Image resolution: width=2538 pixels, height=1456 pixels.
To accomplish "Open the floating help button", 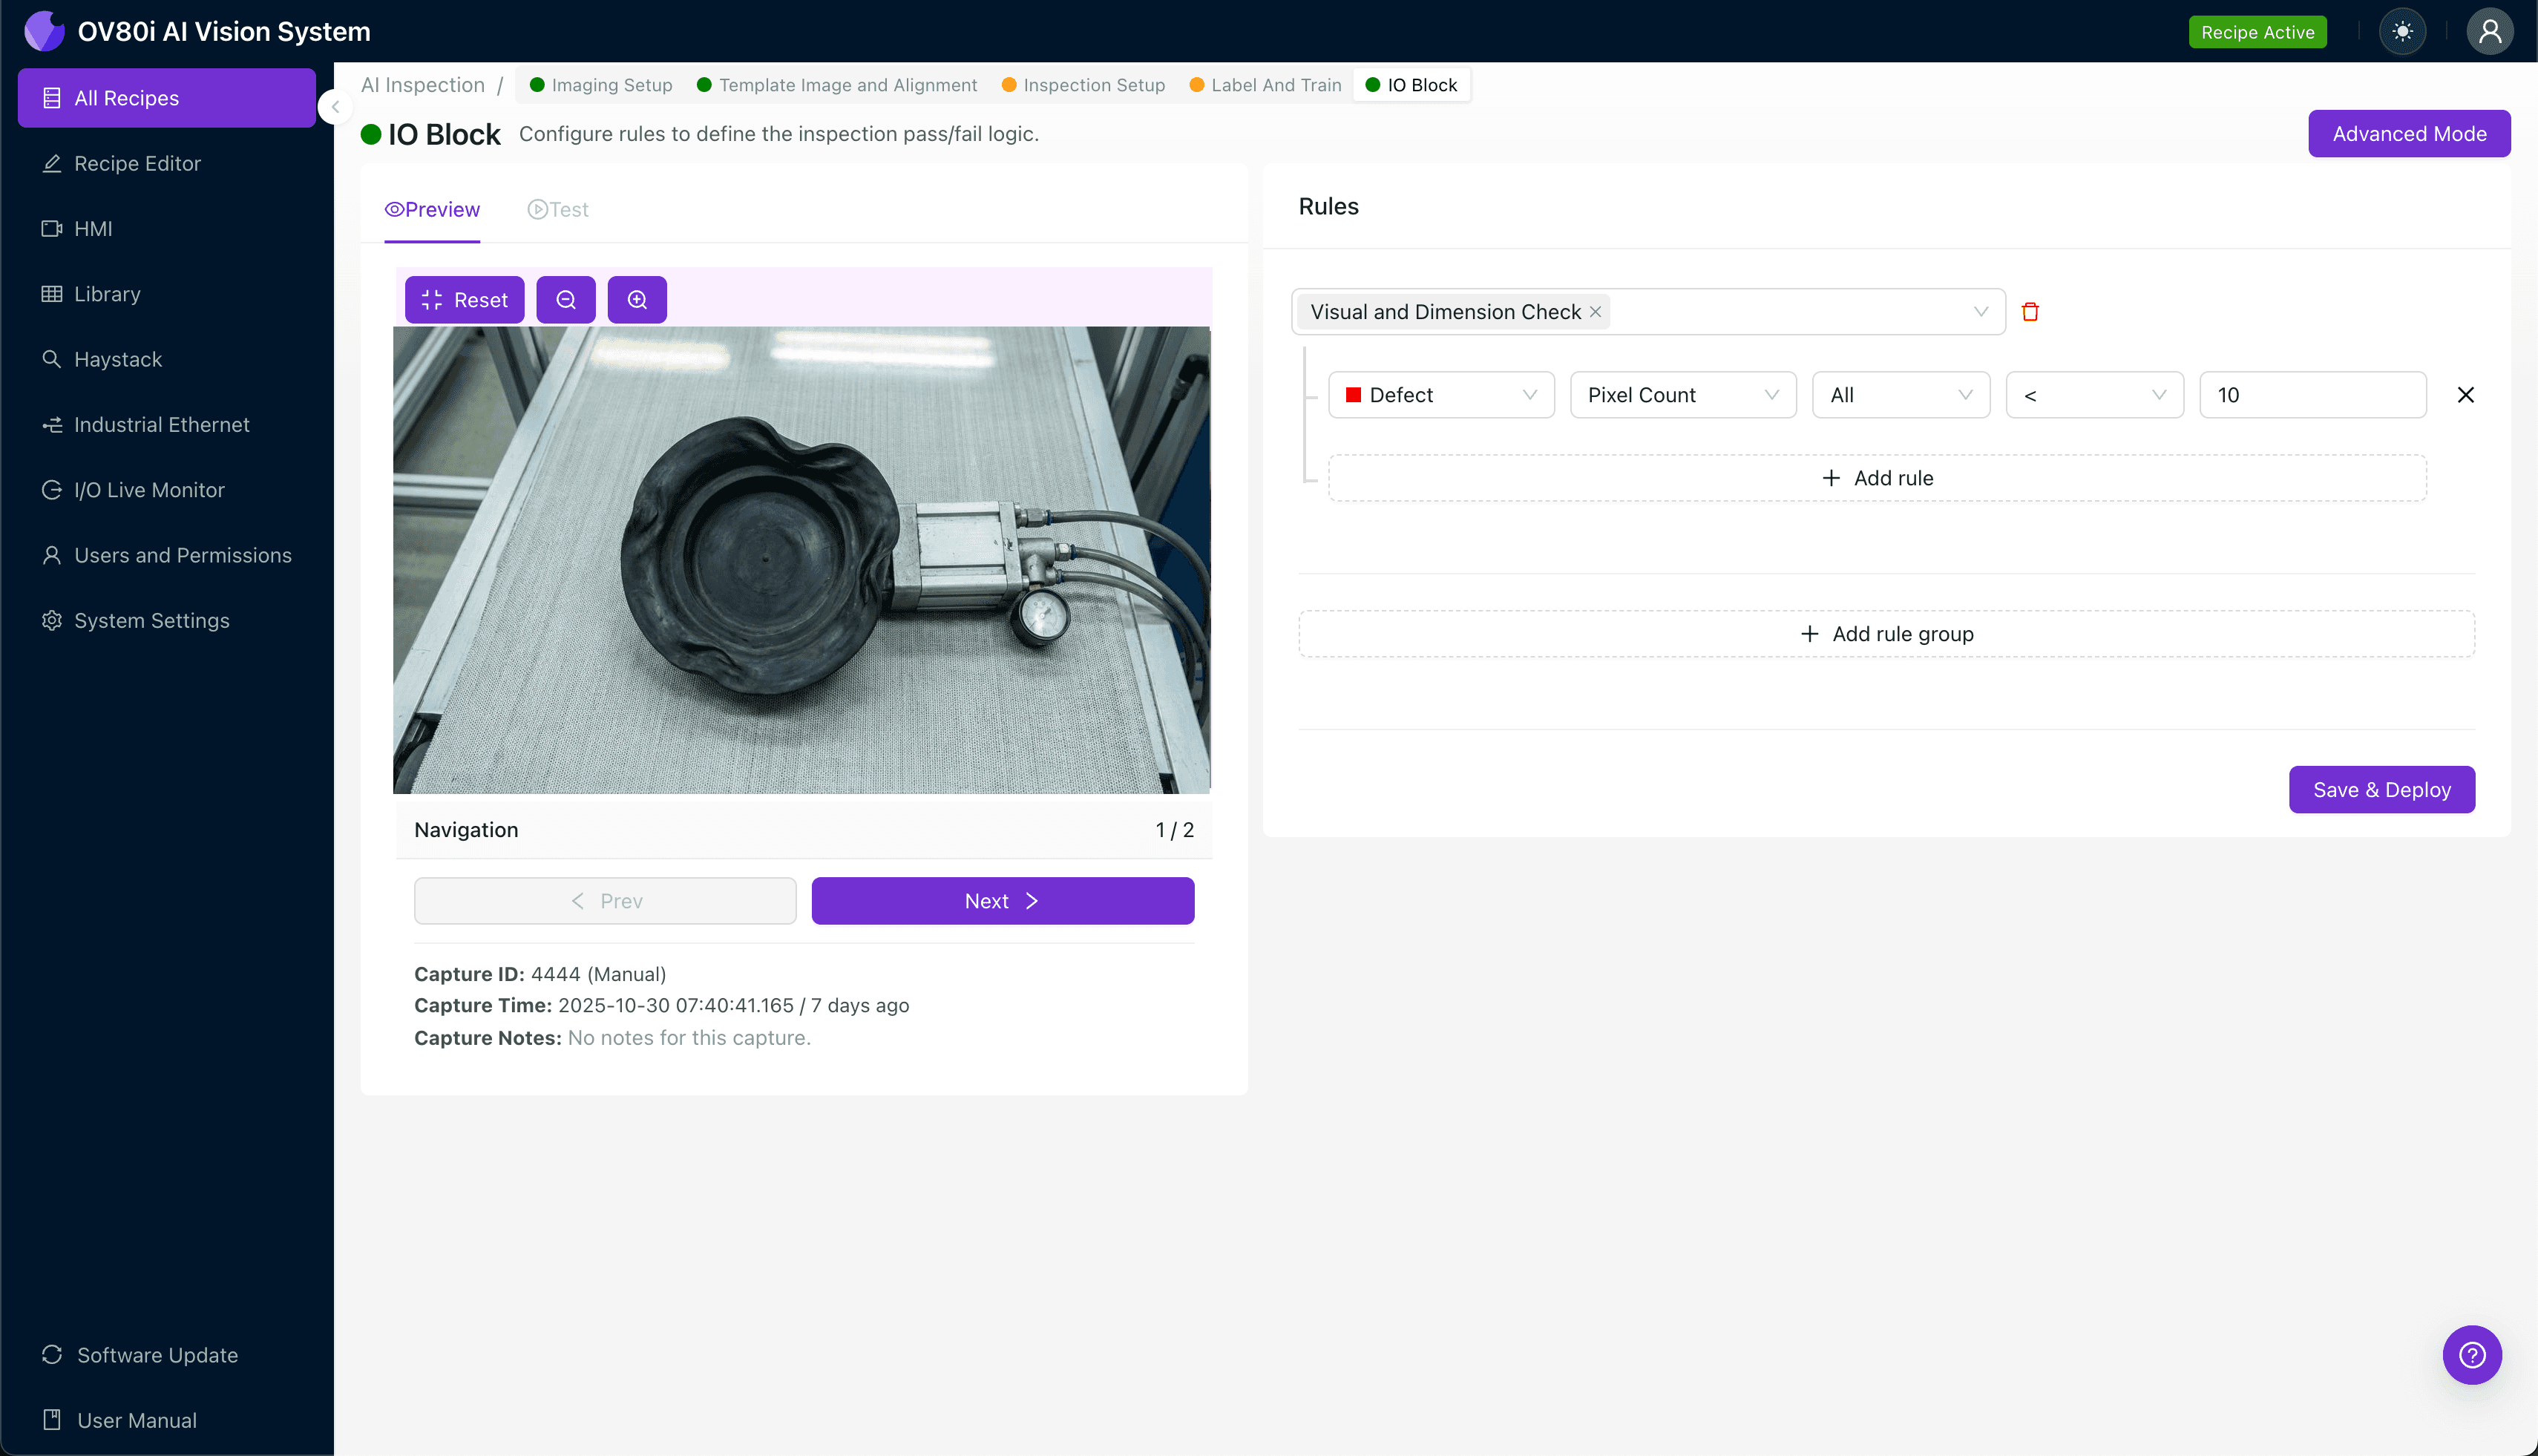I will pyautogui.click(x=2472, y=1354).
